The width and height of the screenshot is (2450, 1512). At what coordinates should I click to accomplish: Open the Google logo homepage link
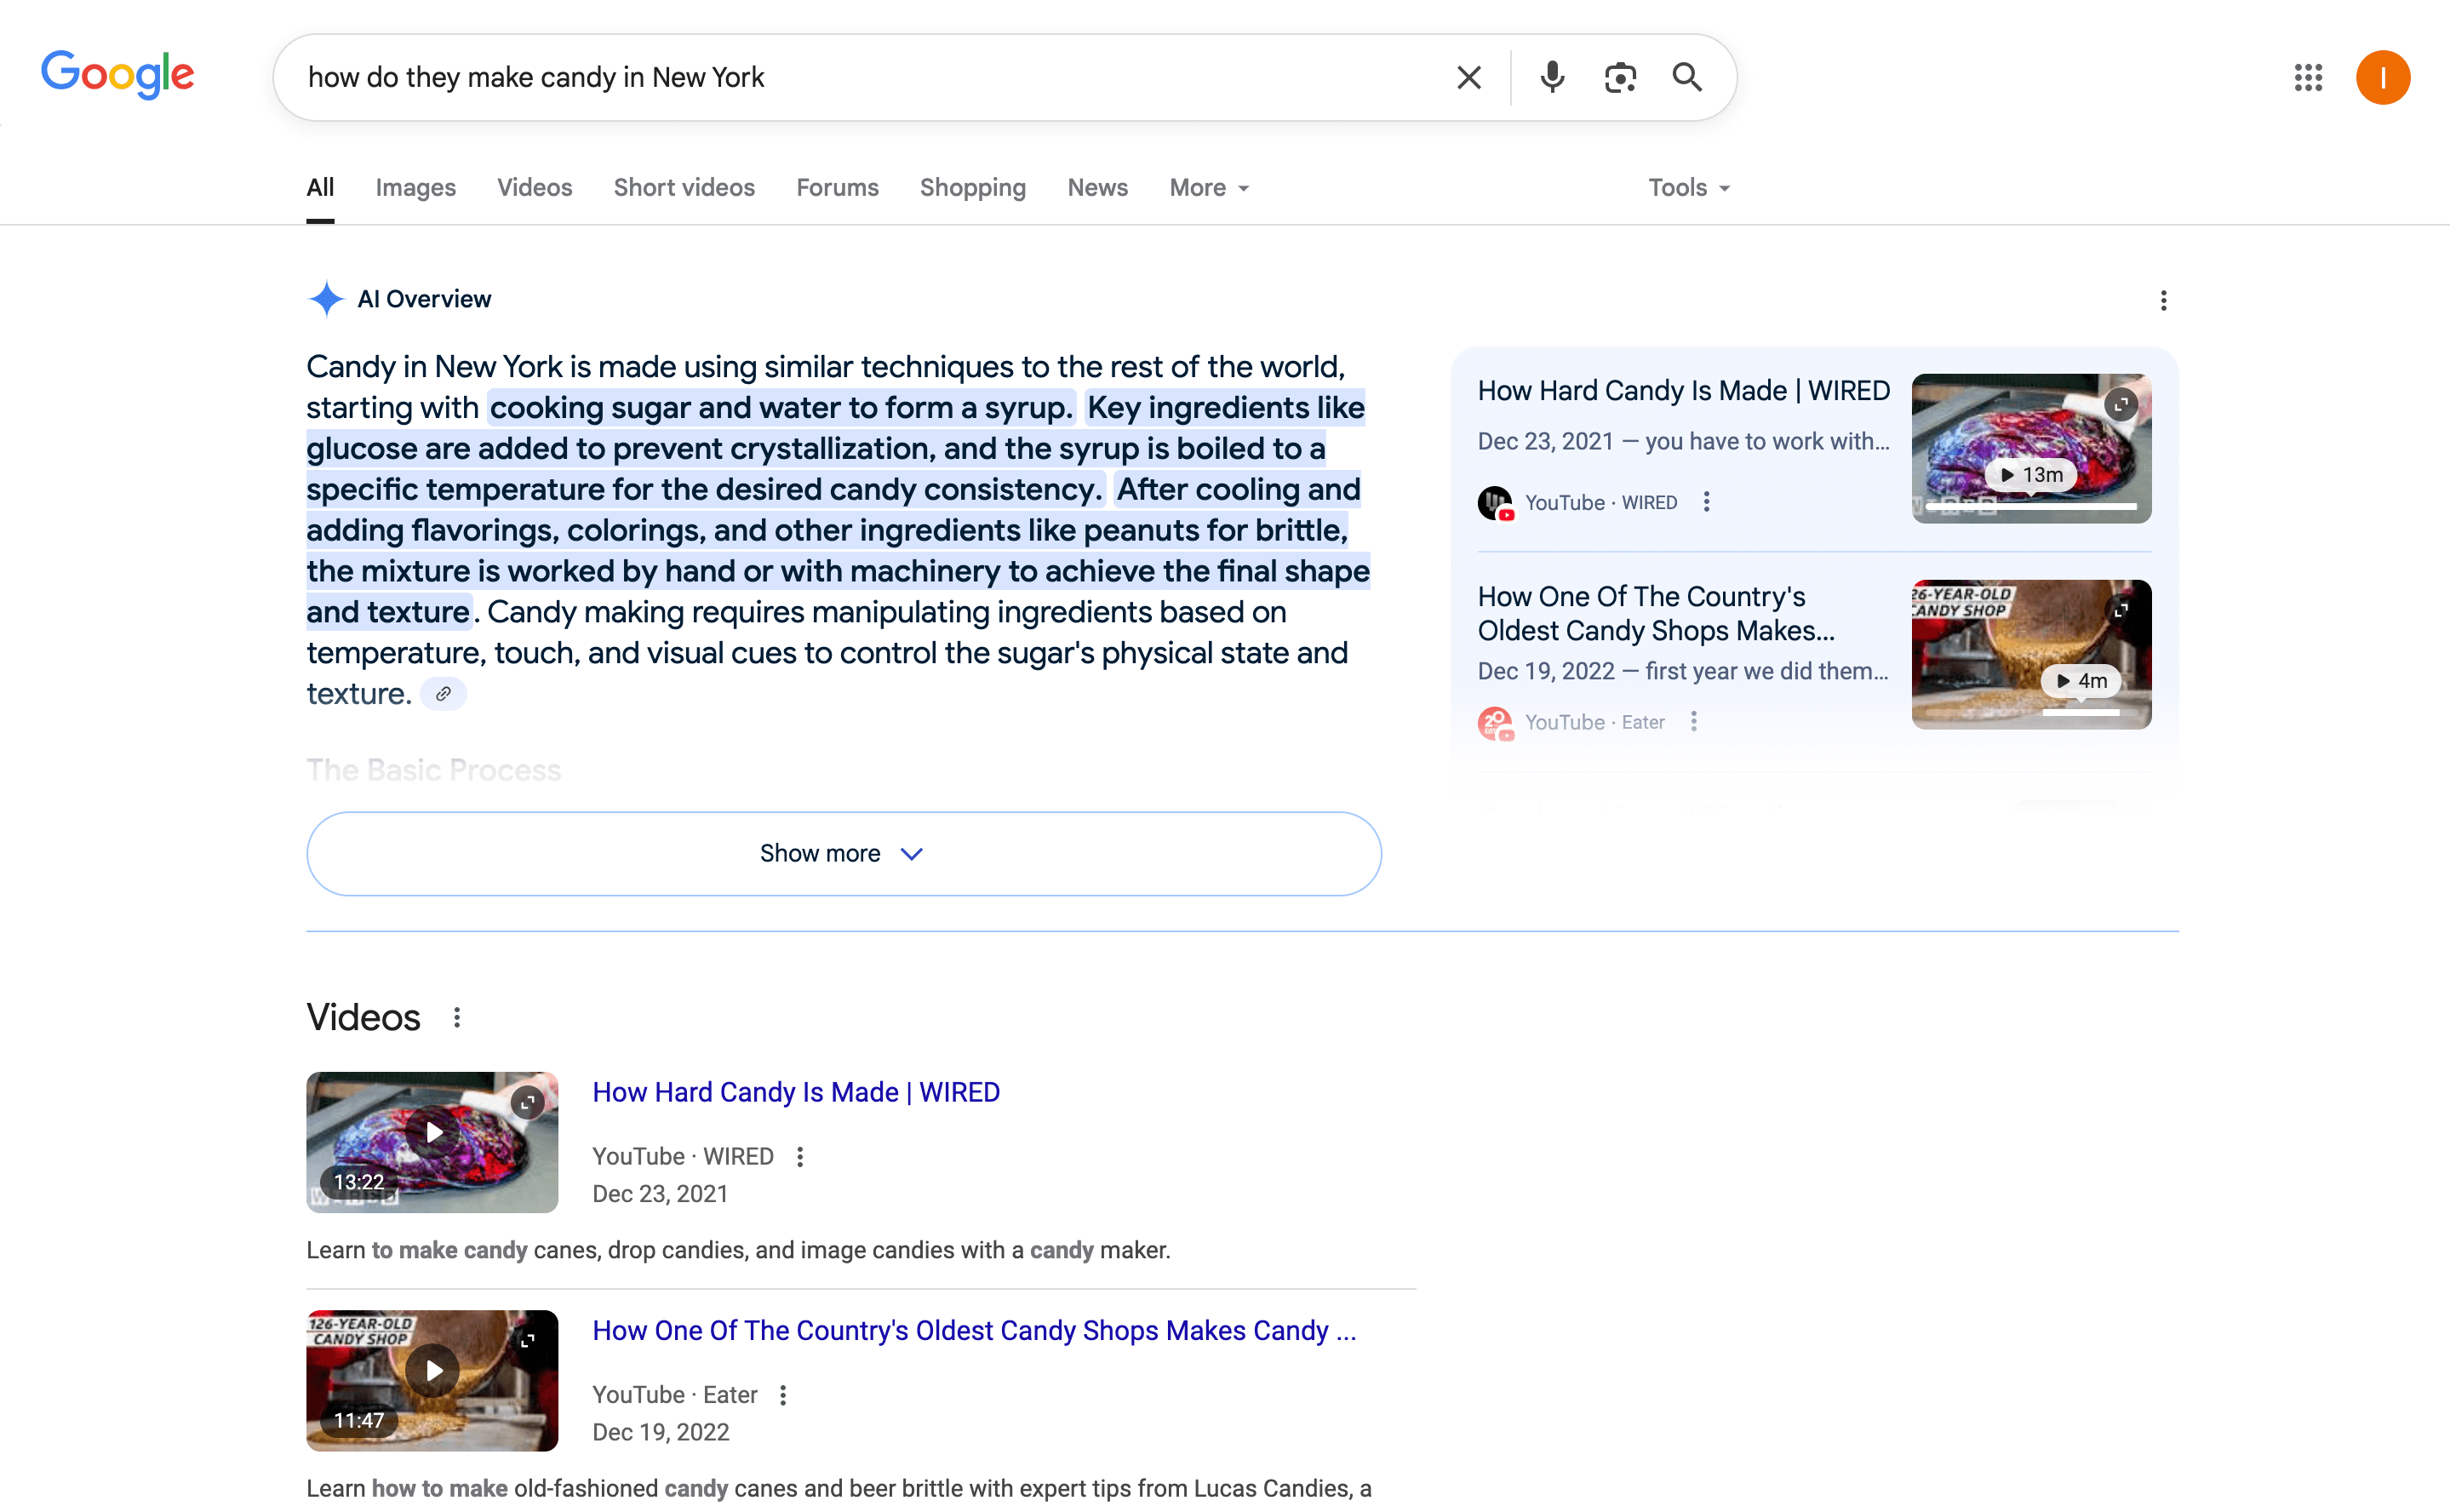click(118, 75)
